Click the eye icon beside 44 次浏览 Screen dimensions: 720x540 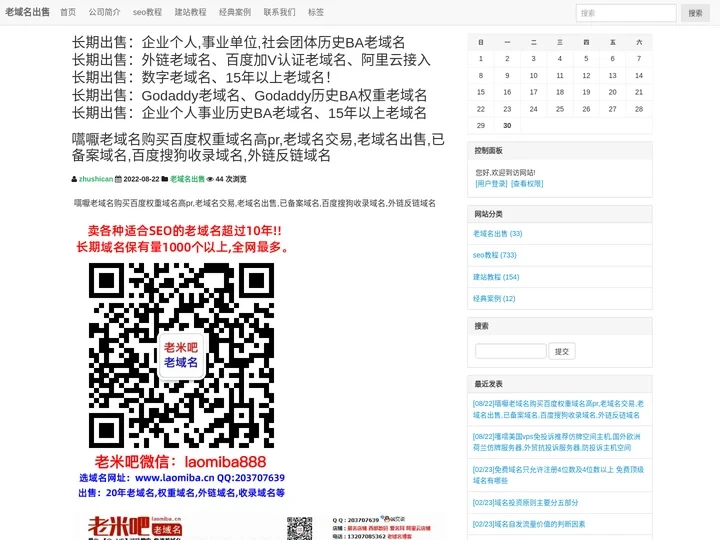pos(210,179)
